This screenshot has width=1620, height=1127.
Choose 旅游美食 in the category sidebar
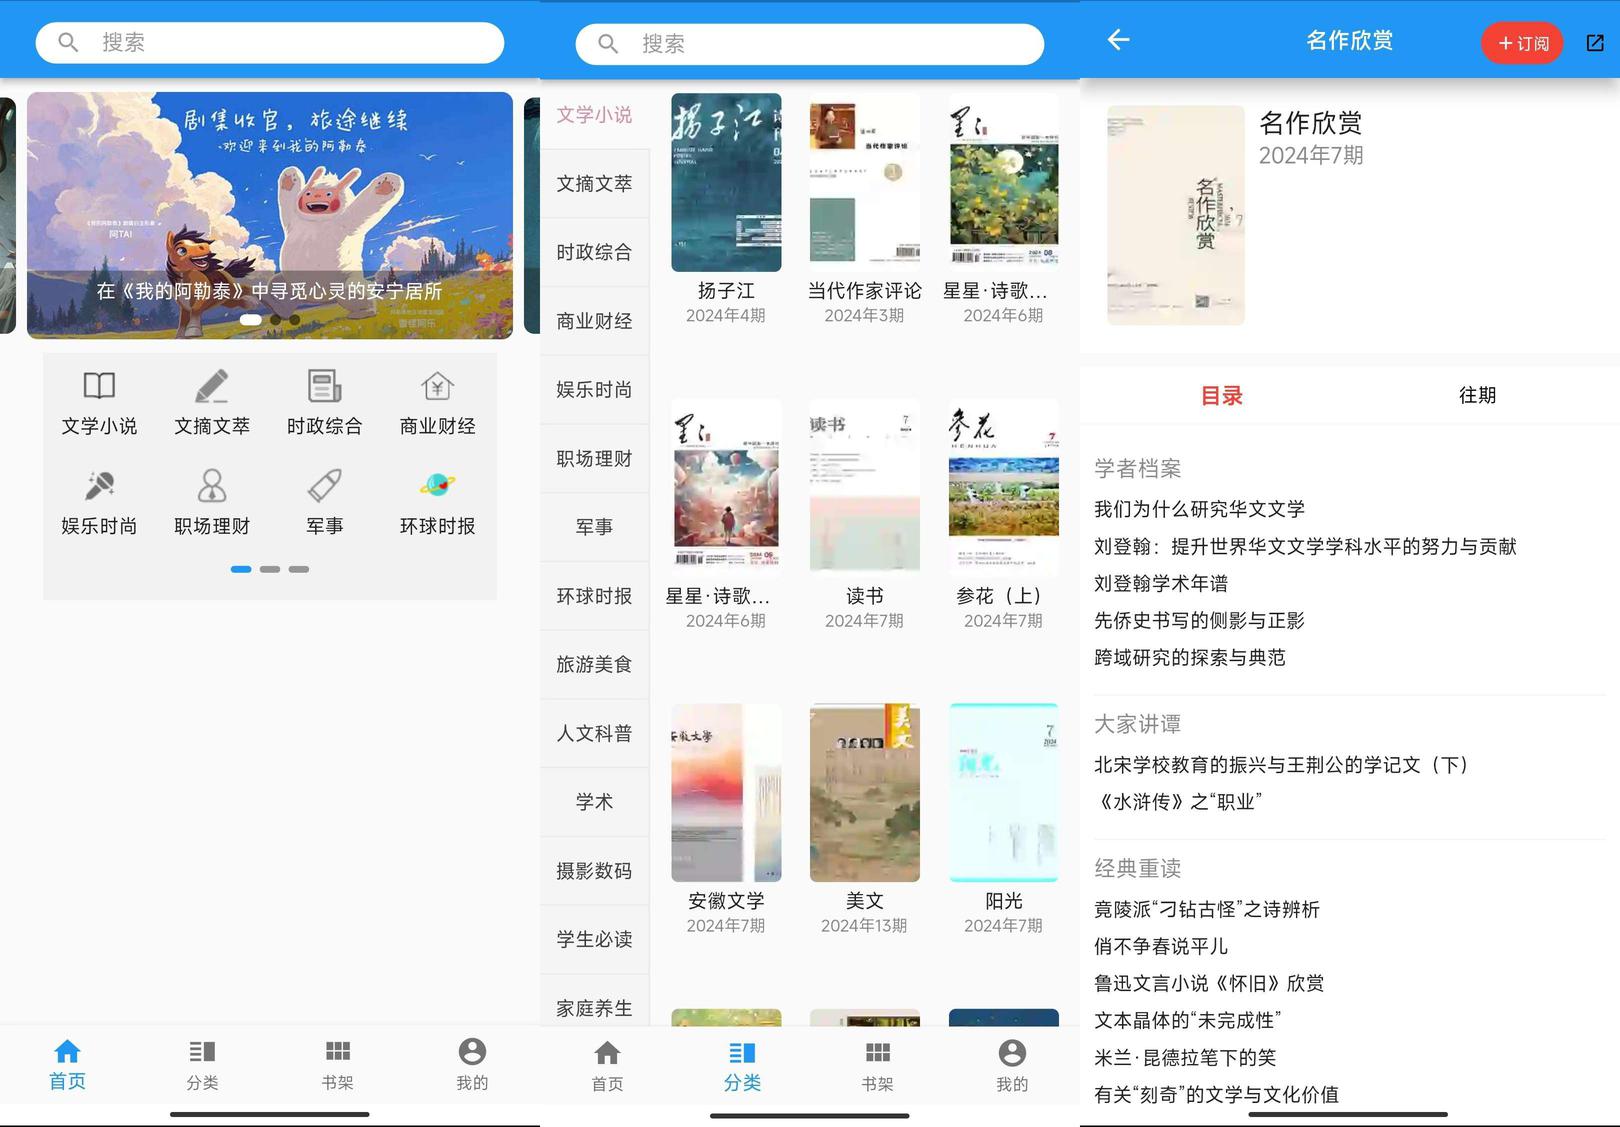(x=594, y=664)
